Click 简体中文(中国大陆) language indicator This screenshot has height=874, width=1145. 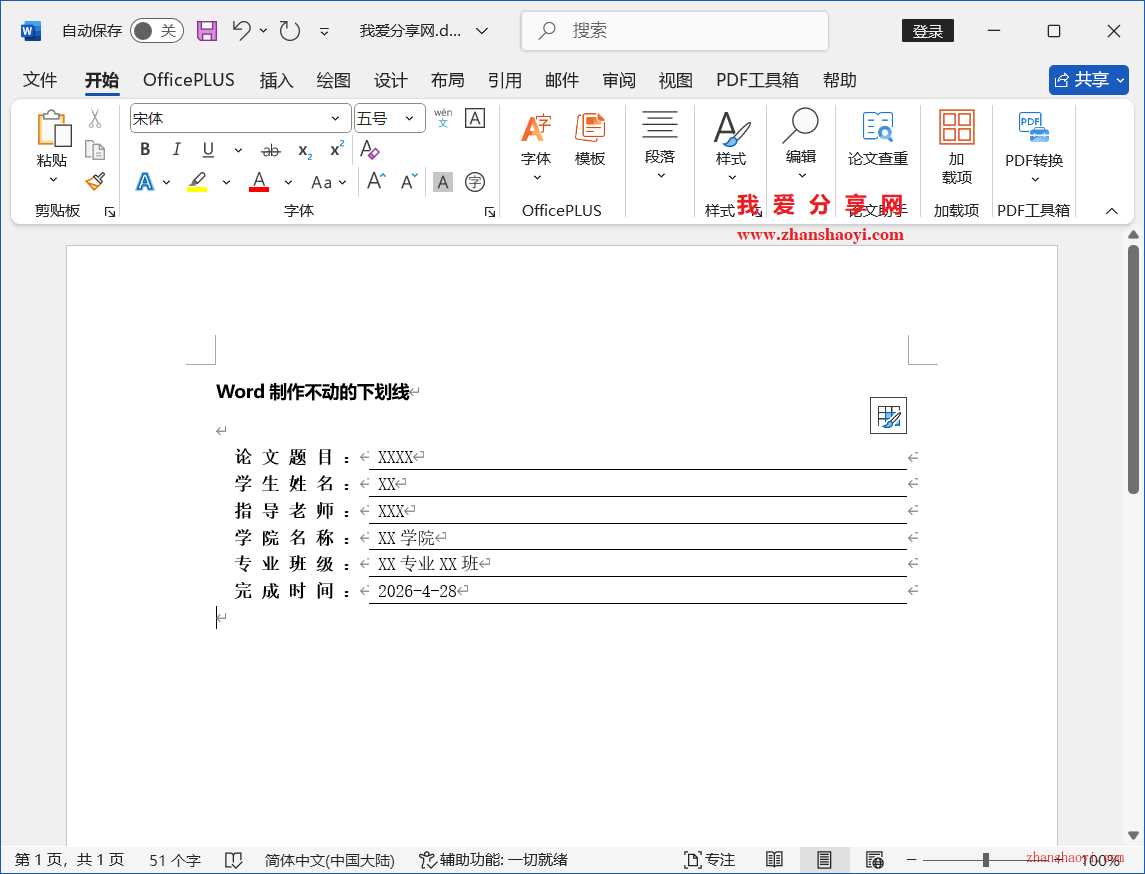click(329, 860)
